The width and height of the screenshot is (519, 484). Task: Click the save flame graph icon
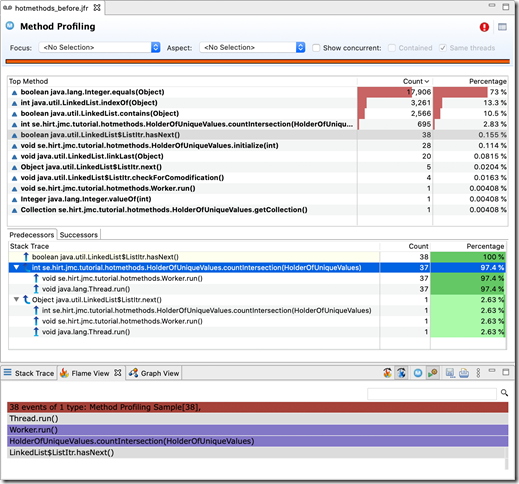(450, 373)
